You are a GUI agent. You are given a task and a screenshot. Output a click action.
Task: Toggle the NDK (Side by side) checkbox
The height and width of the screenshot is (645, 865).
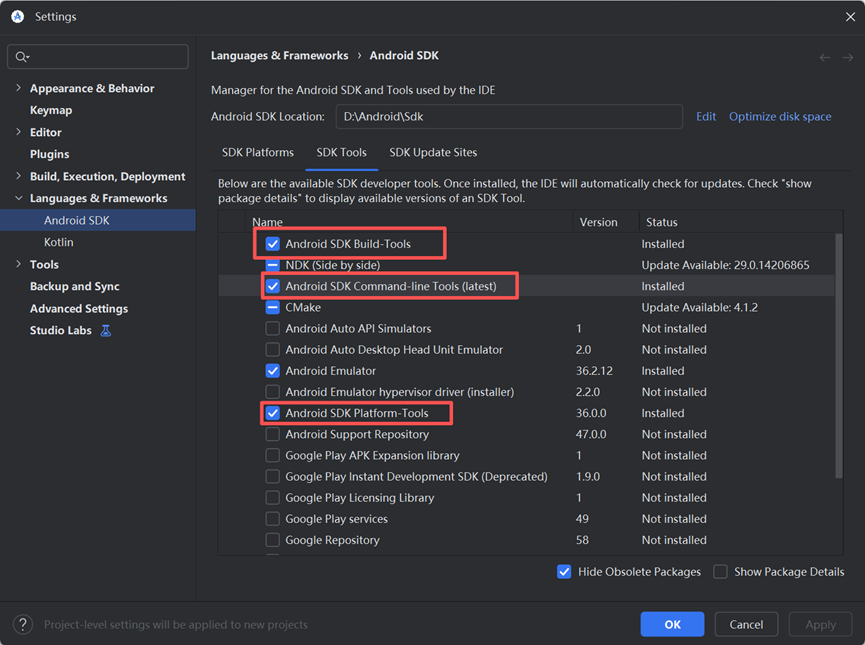click(x=273, y=265)
